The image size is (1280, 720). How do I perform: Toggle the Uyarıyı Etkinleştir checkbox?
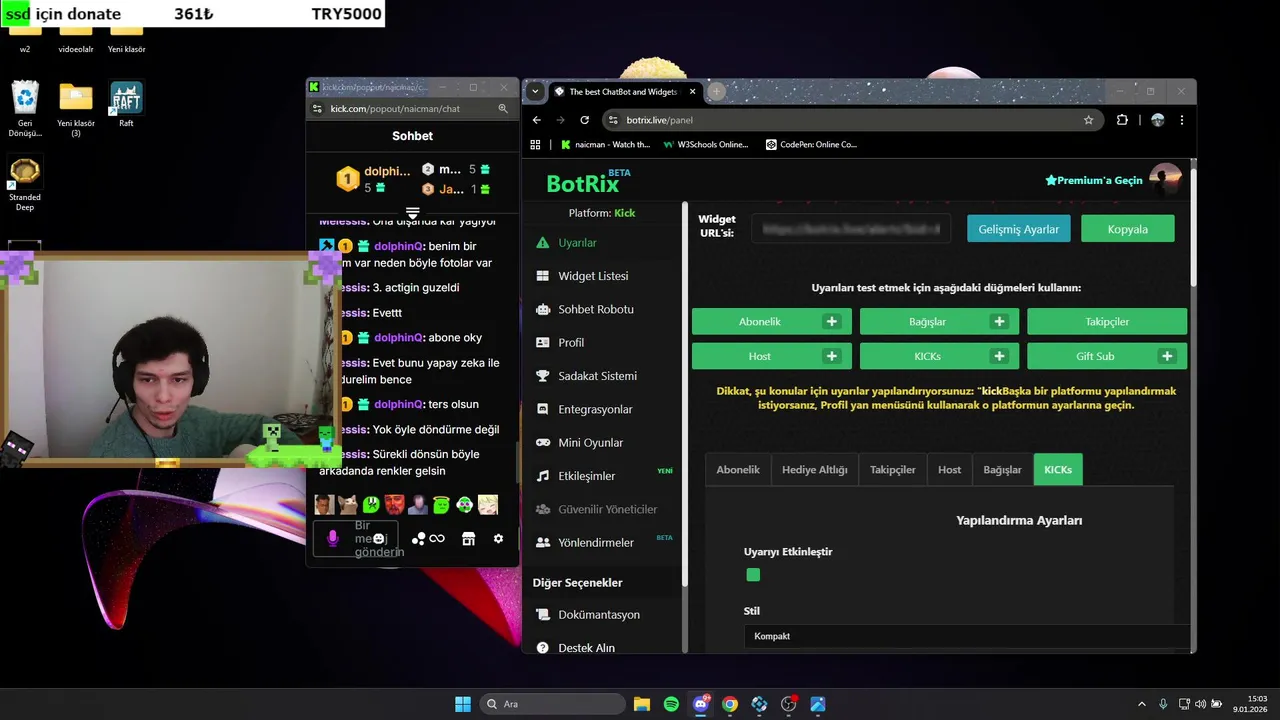[x=753, y=575]
